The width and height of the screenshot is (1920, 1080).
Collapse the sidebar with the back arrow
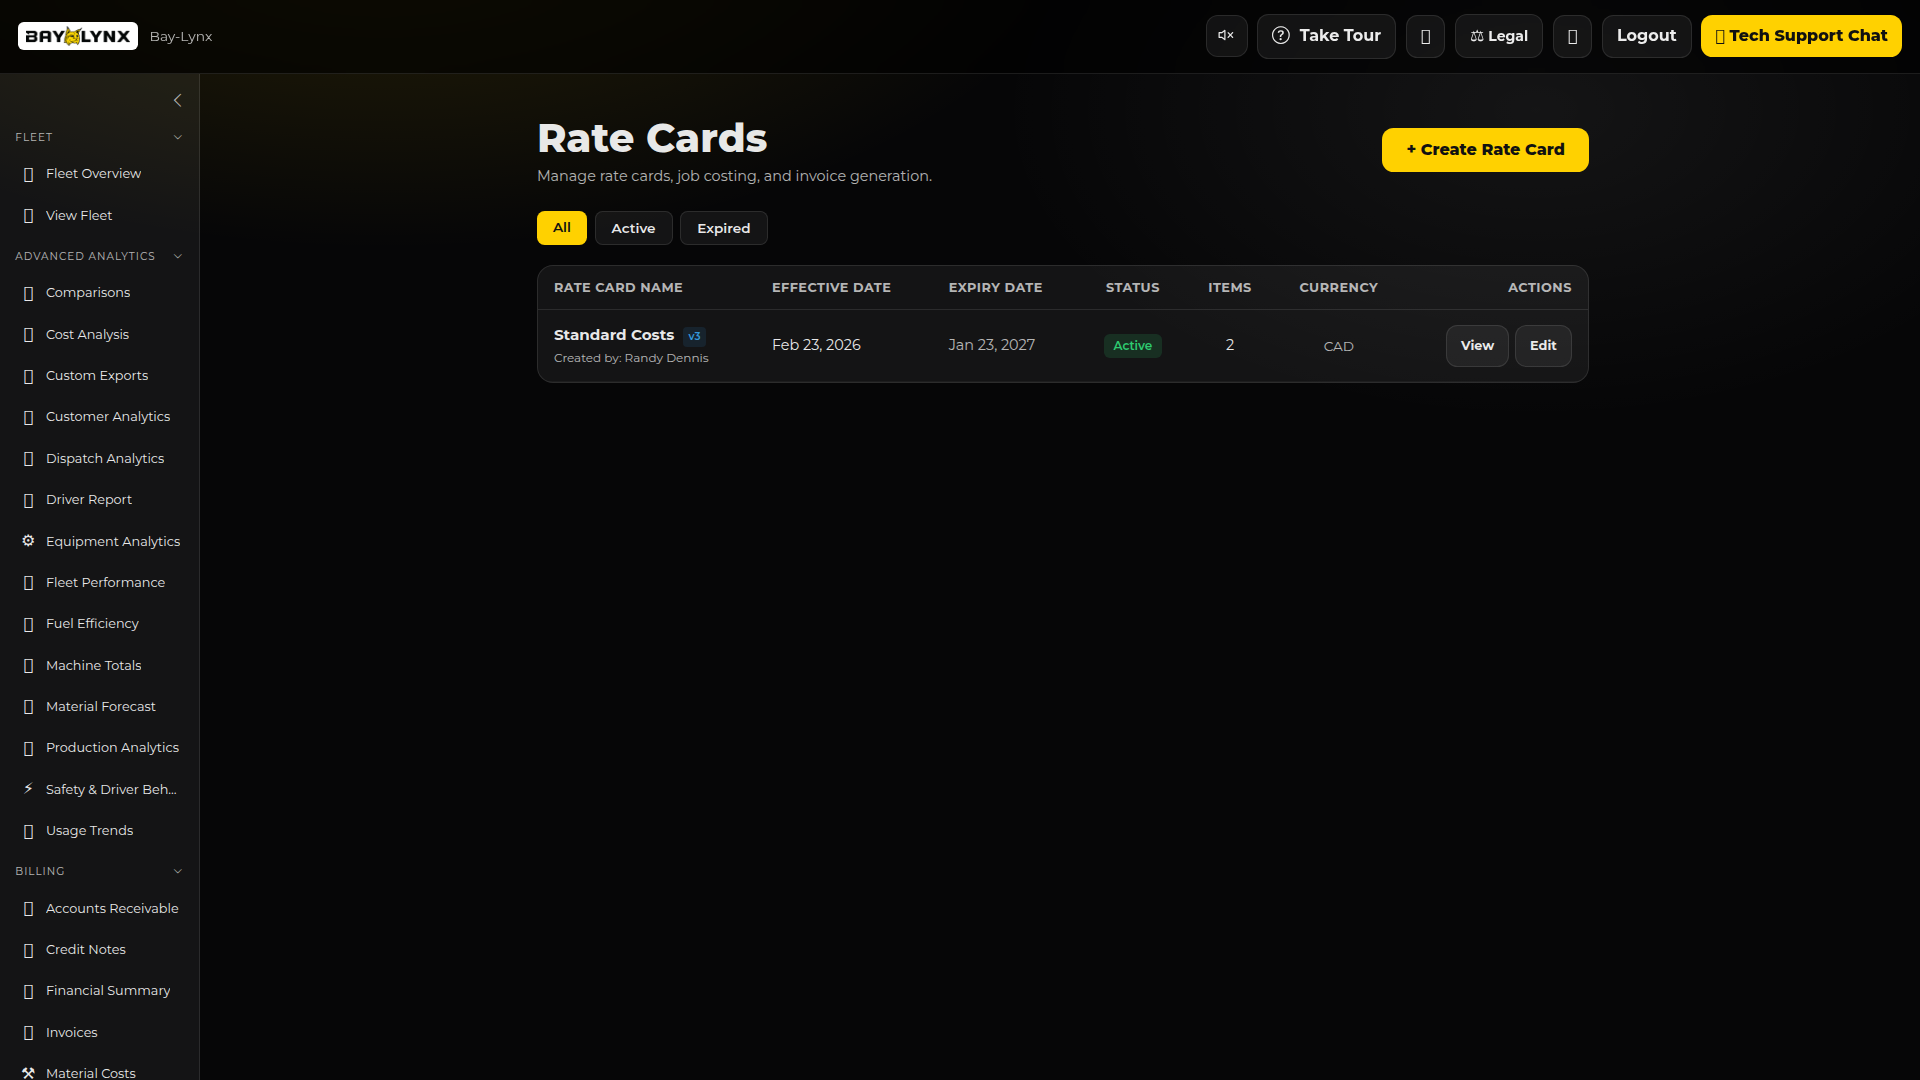(x=178, y=100)
